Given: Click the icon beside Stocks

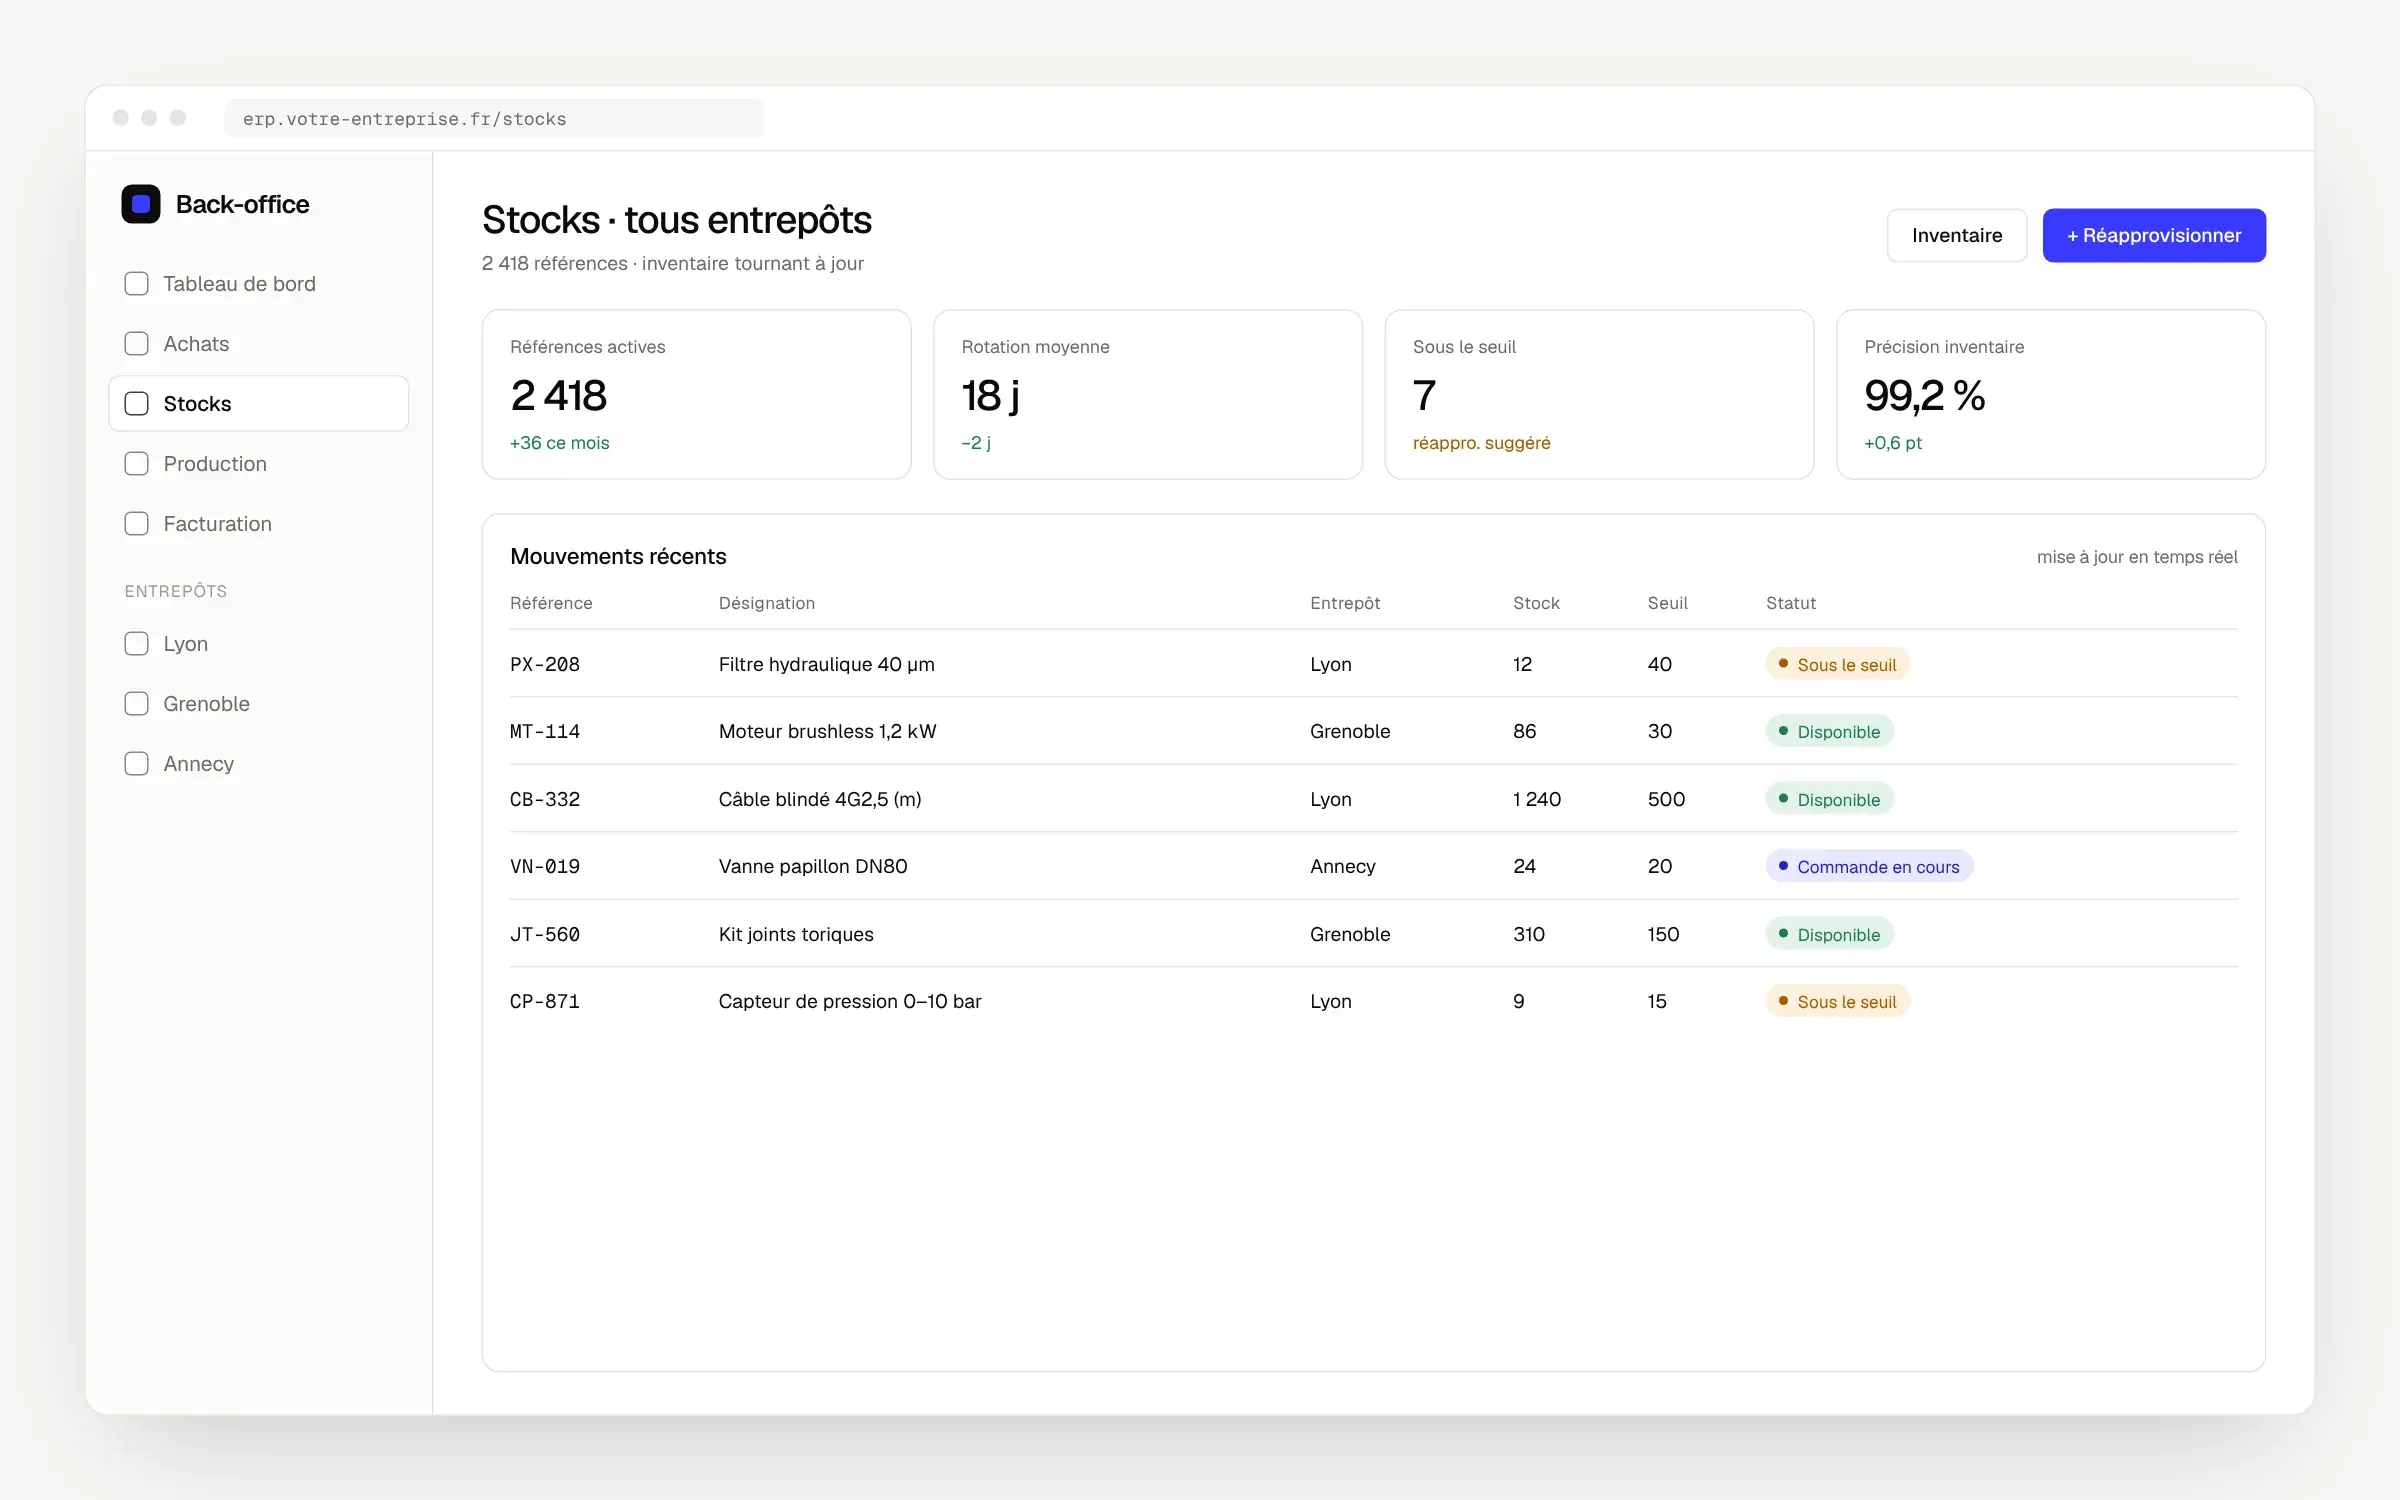Looking at the screenshot, I should pyautogui.click(x=137, y=404).
